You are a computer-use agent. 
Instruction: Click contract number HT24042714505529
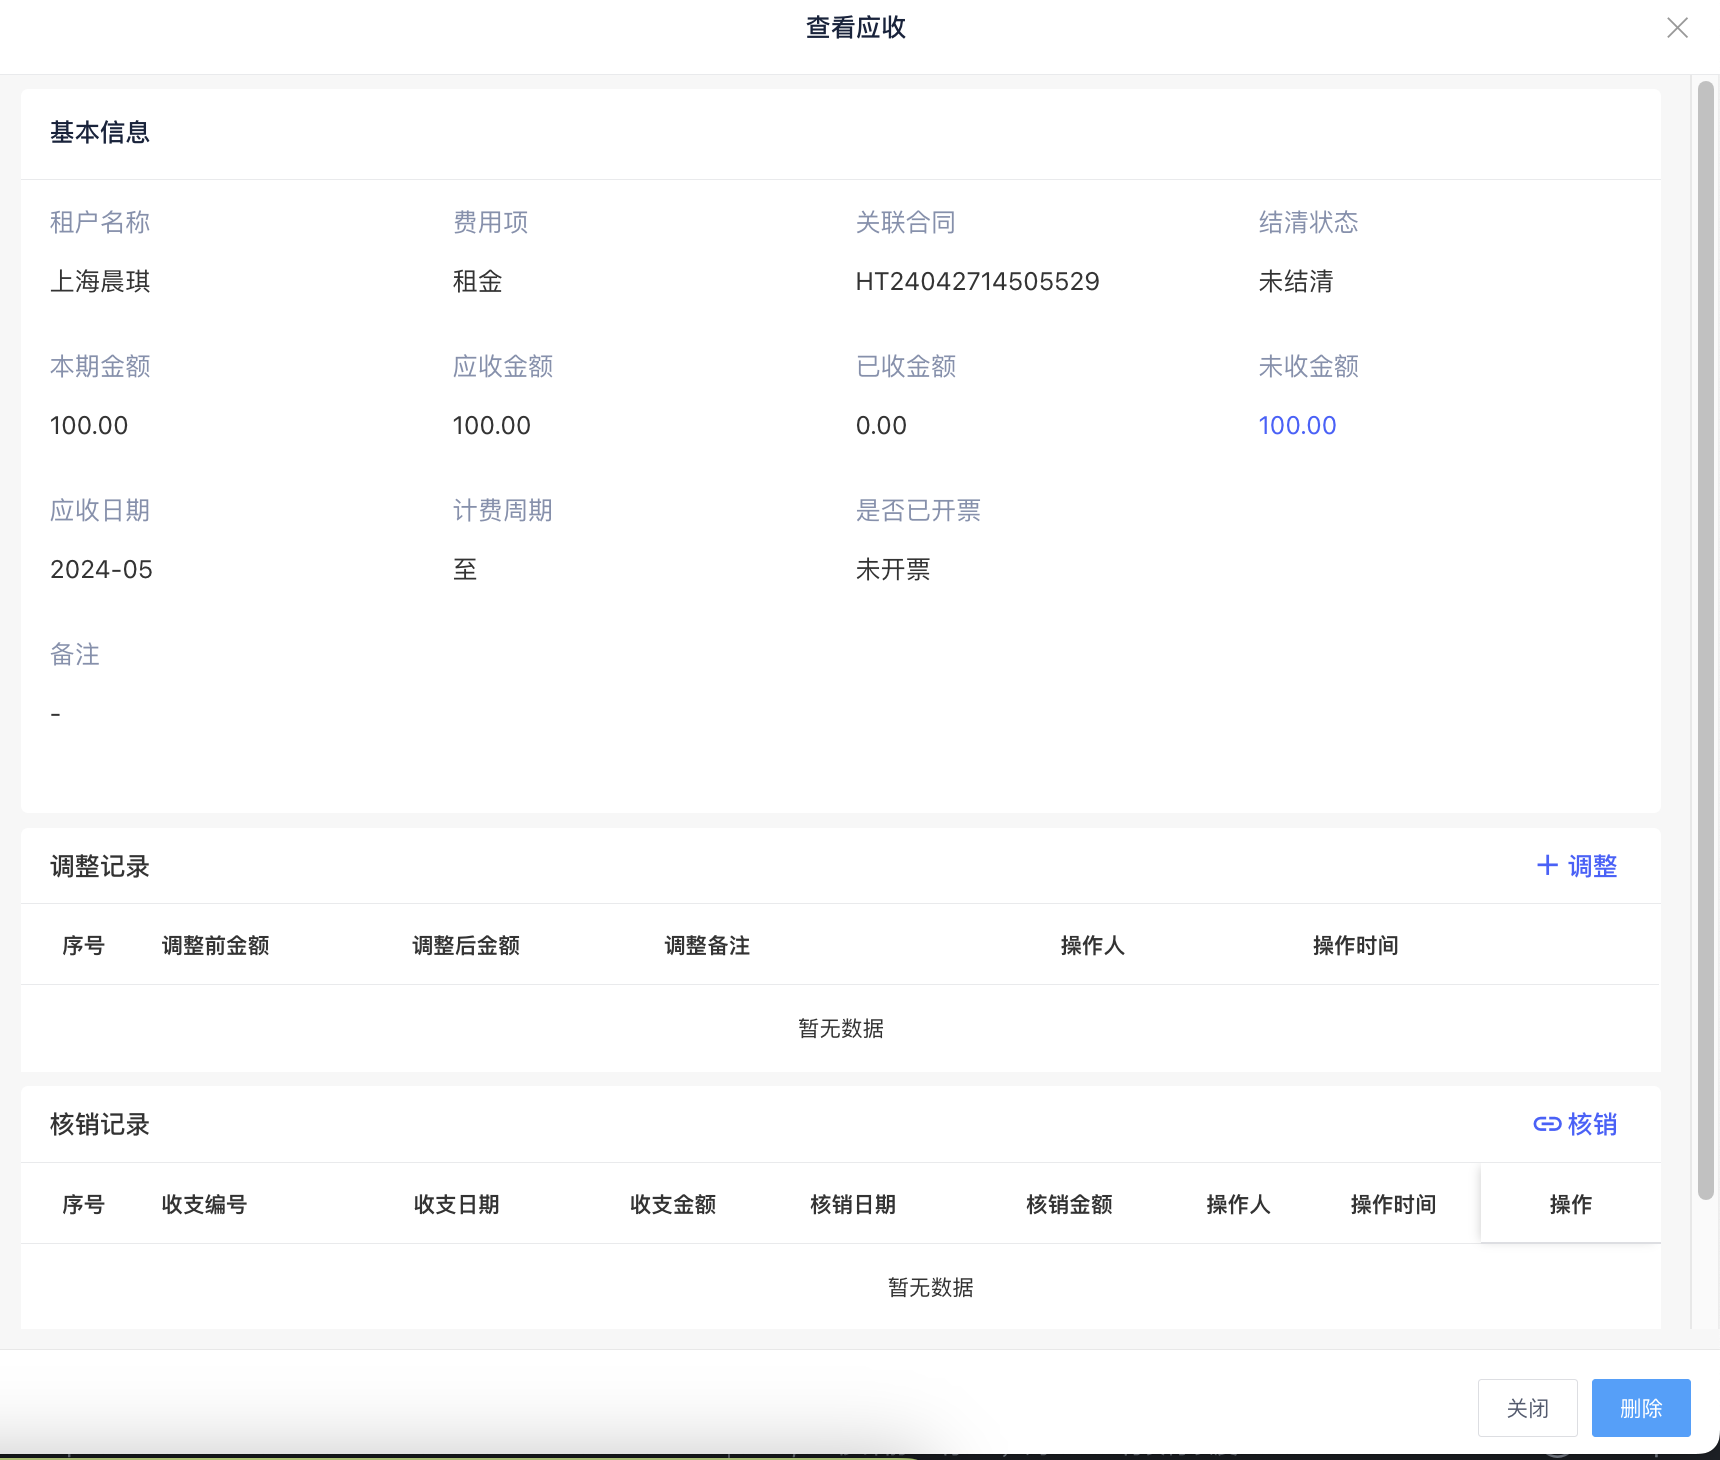coord(977,282)
